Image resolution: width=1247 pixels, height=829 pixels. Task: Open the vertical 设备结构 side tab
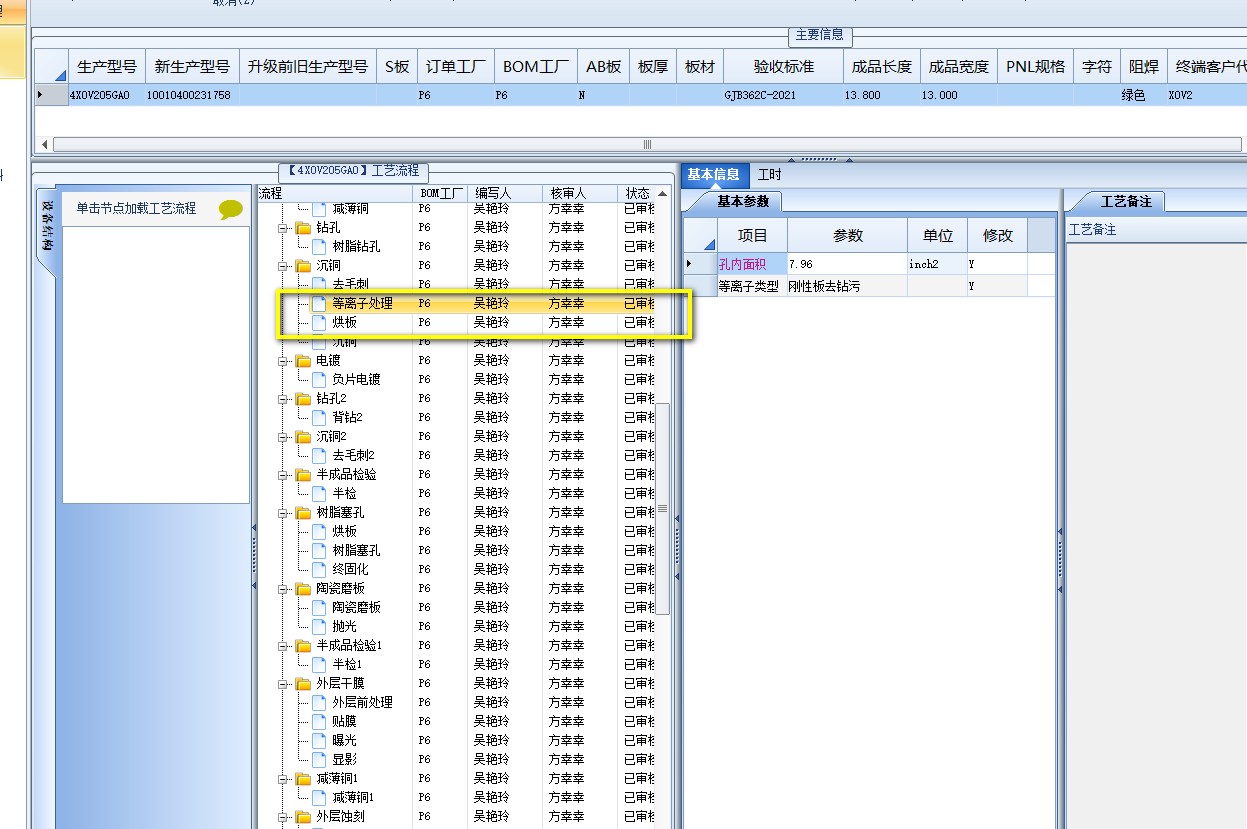(47, 231)
